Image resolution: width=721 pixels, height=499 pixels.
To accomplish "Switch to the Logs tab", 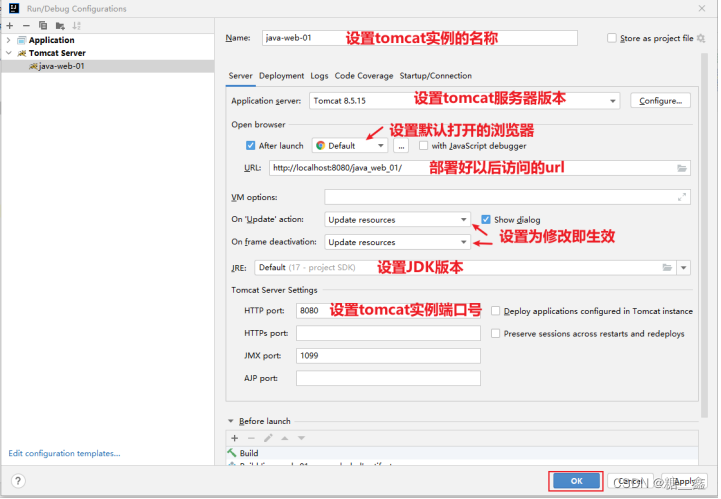I will 319,76.
